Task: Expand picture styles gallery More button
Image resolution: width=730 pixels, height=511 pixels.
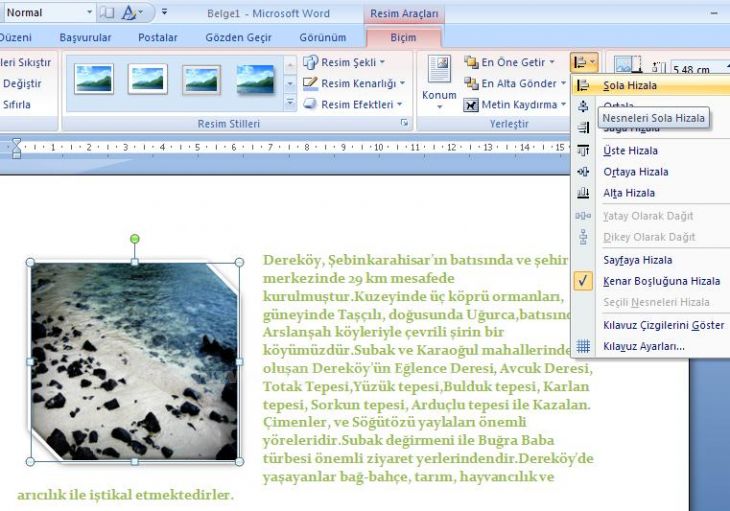Action: tap(290, 102)
